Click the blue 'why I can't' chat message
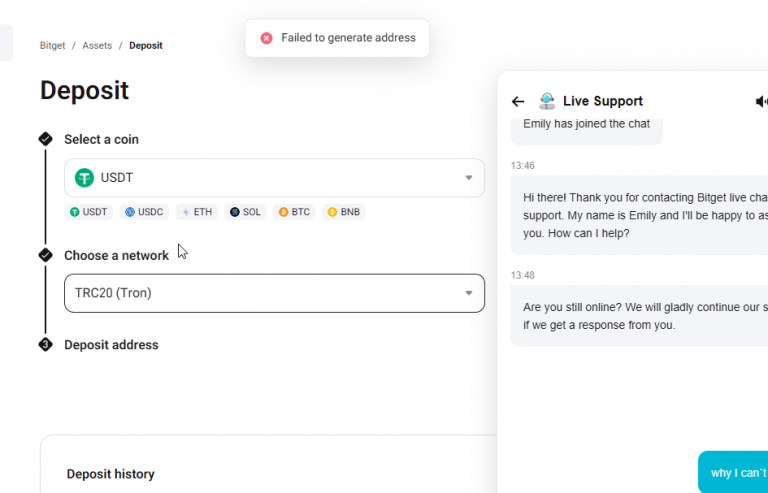Screen dimensions: 768x493 (733, 472)
